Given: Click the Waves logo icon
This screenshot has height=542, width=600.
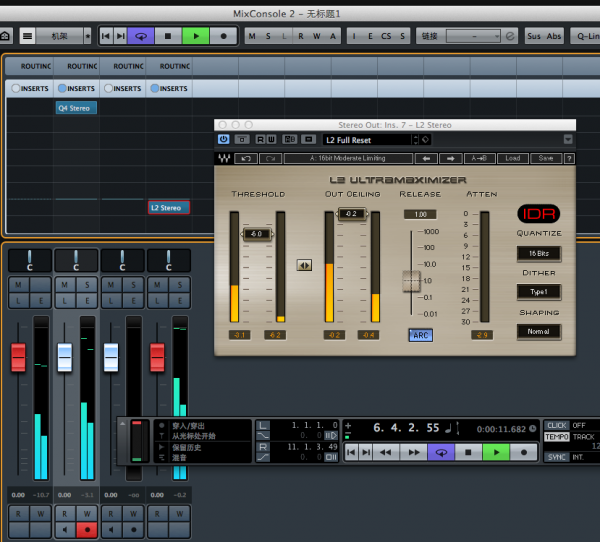Looking at the screenshot, I should [224, 158].
